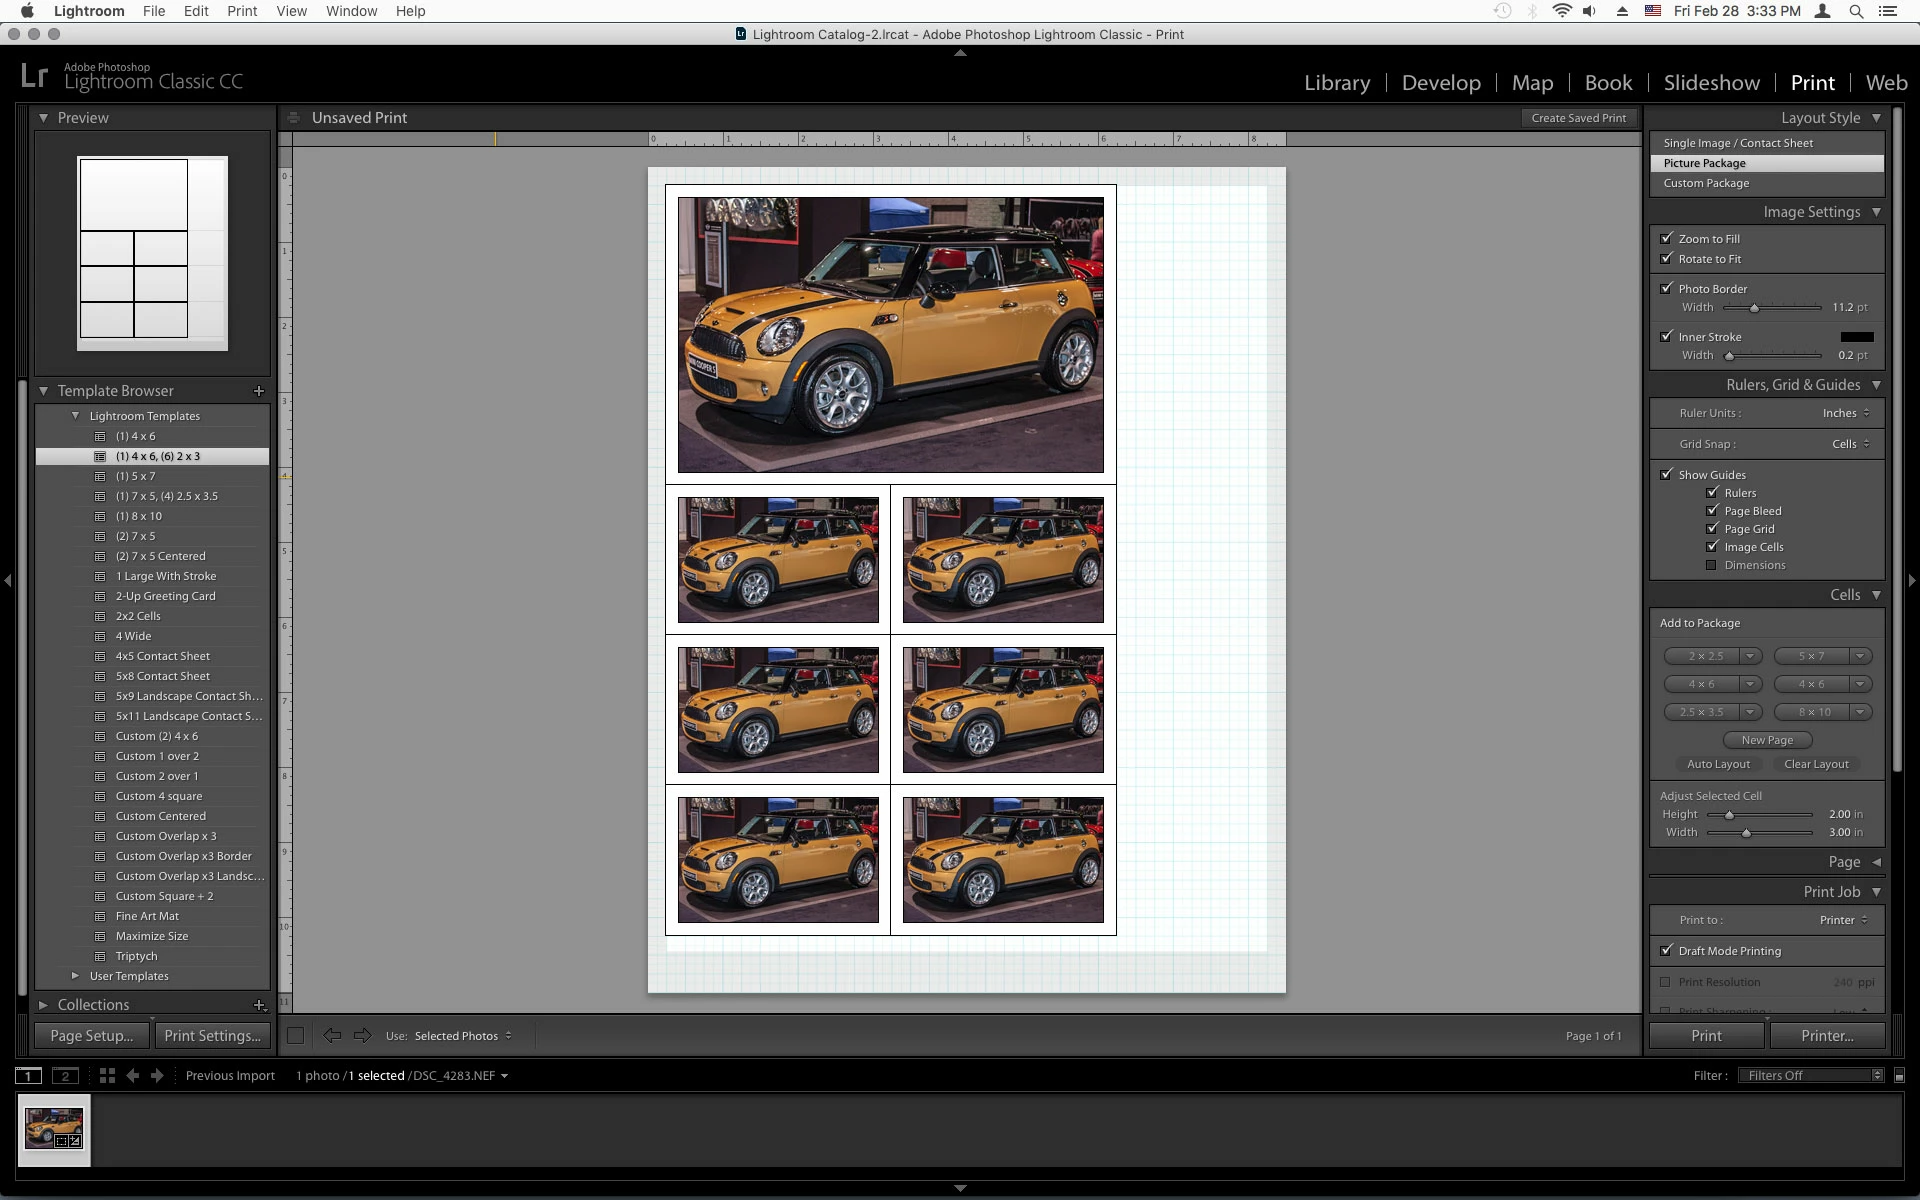This screenshot has width=1920, height=1200.
Task: Click the plus icon beside Collections
Action: pyautogui.click(x=259, y=1005)
